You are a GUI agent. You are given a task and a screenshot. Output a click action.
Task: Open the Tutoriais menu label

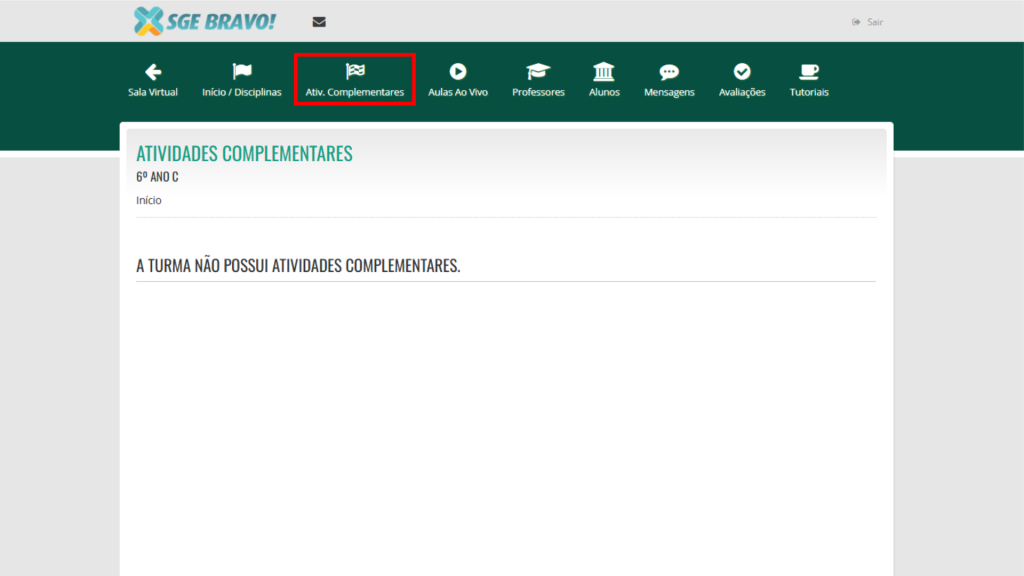(809, 92)
